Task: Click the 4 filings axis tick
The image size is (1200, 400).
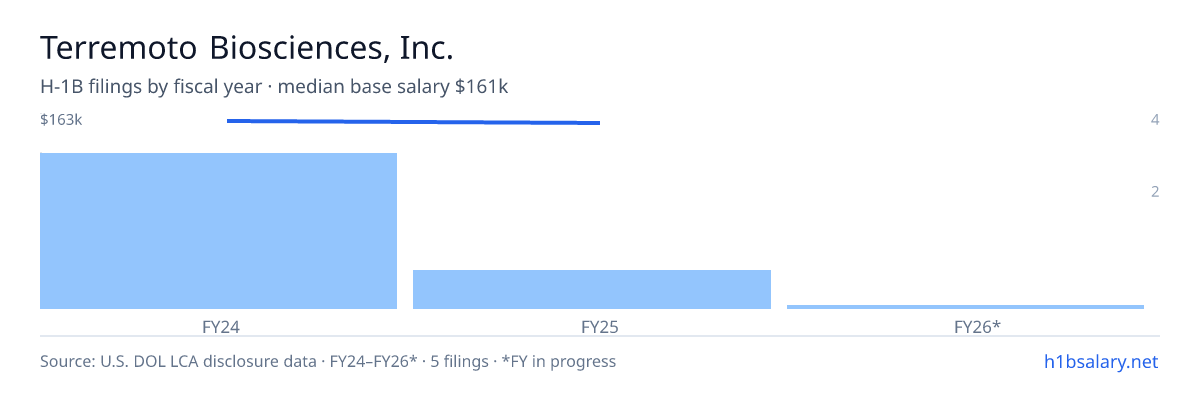Action: tap(1155, 120)
